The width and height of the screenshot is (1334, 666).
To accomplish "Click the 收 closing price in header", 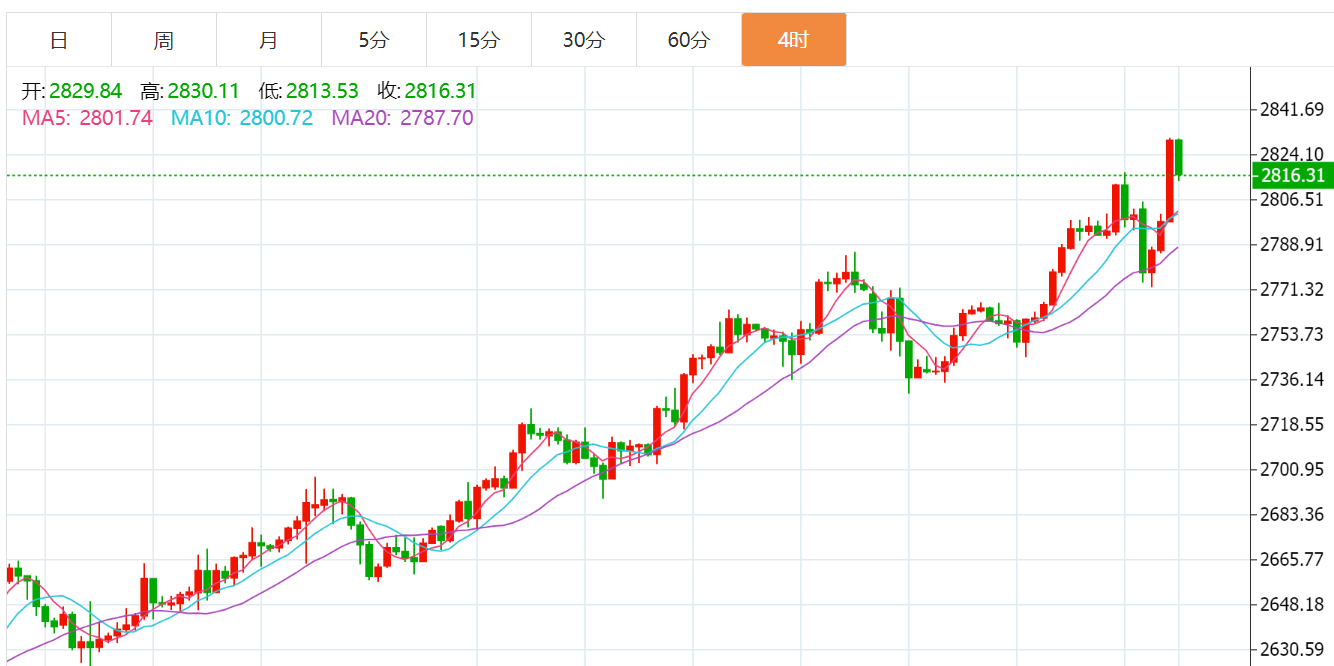I will pyautogui.click(x=440, y=92).
